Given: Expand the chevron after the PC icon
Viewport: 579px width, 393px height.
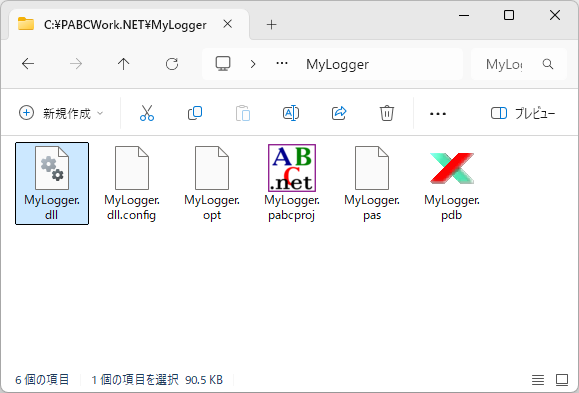Looking at the screenshot, I should coord(253,64).
